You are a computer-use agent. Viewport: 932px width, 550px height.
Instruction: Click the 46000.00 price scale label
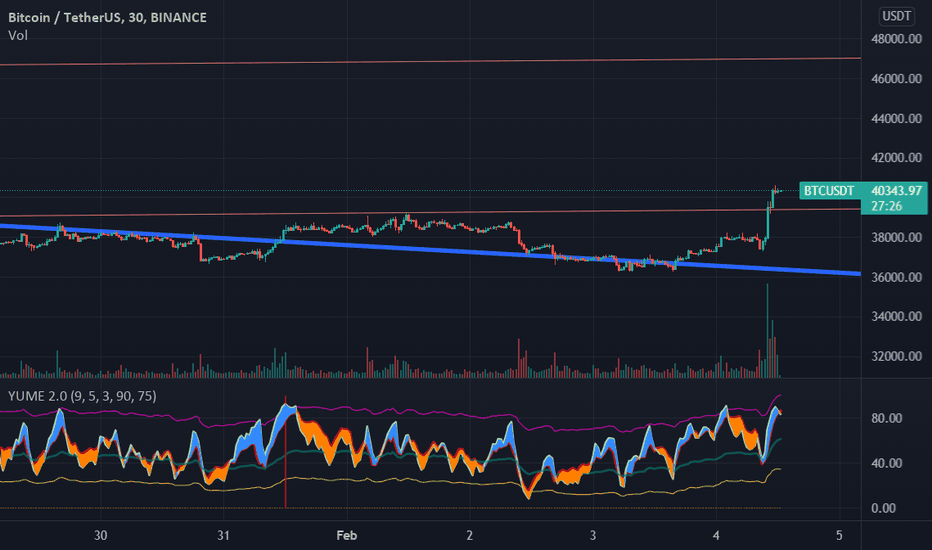(896, 78)
